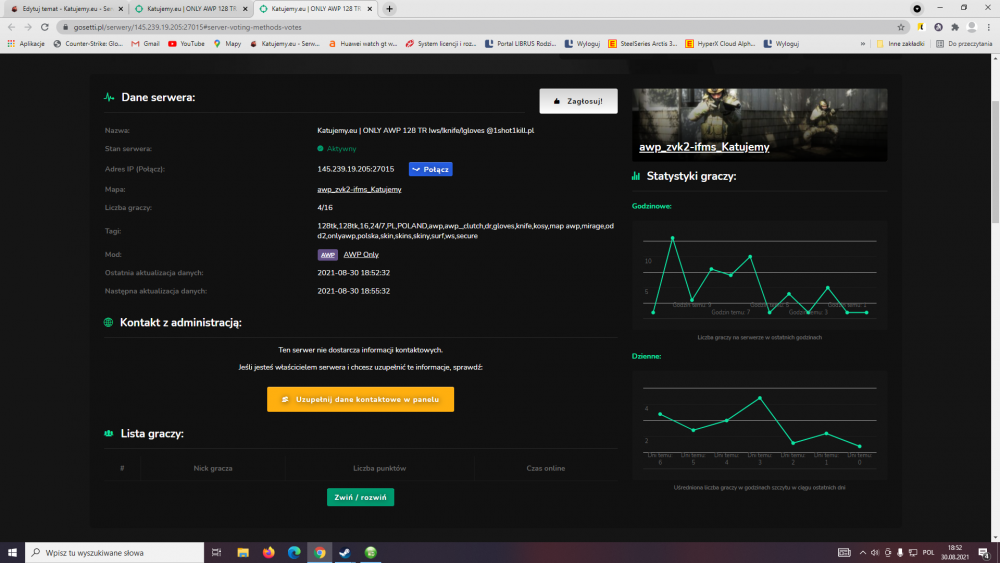Open the Portal LIBRUS Rodzi... bookmark
This screenshot has height=563, width=1000.
[x=520, y=43]
